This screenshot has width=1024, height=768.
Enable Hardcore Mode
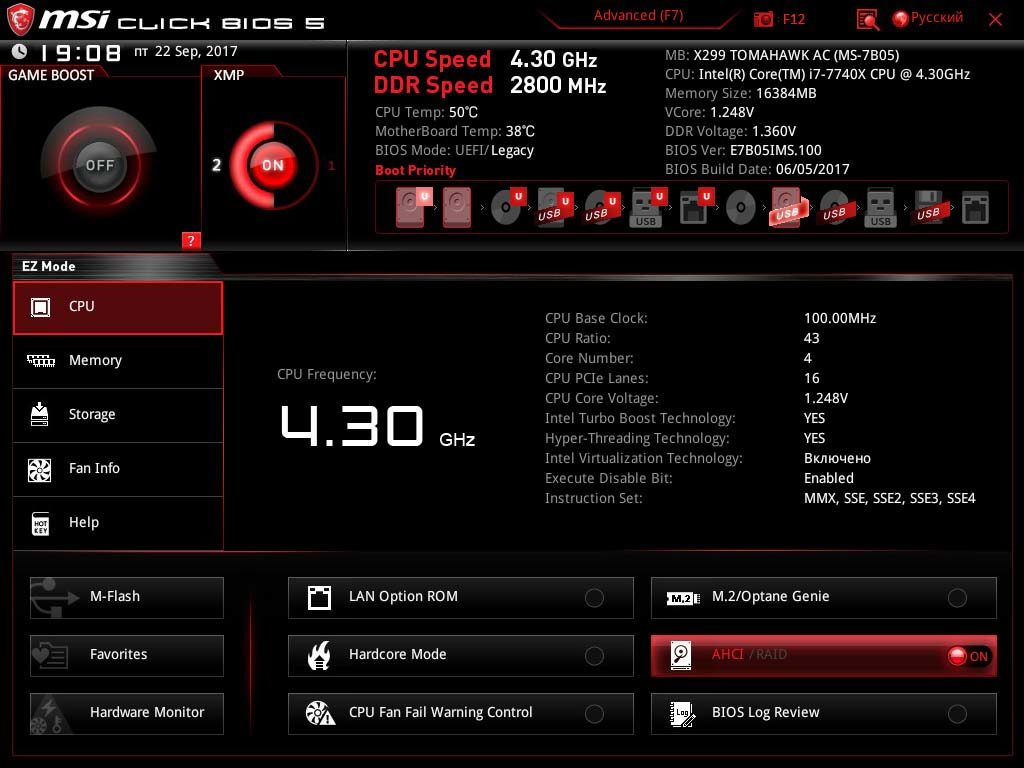click(x=460, y=655)
